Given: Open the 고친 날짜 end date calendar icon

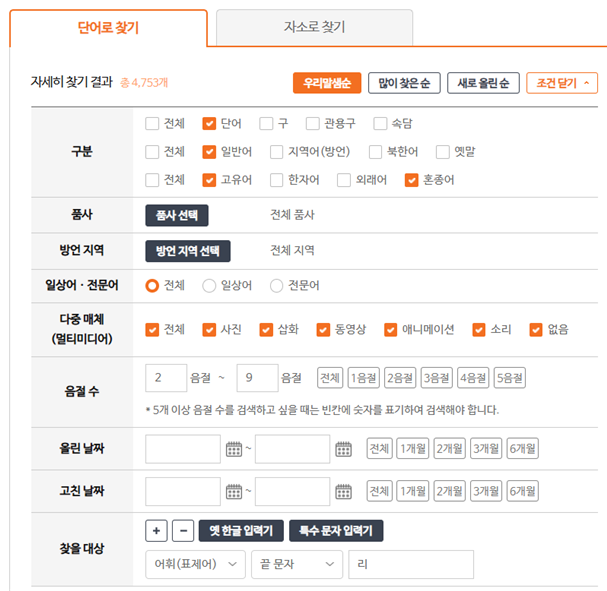Looking at the screenshot, I should 343,492.
